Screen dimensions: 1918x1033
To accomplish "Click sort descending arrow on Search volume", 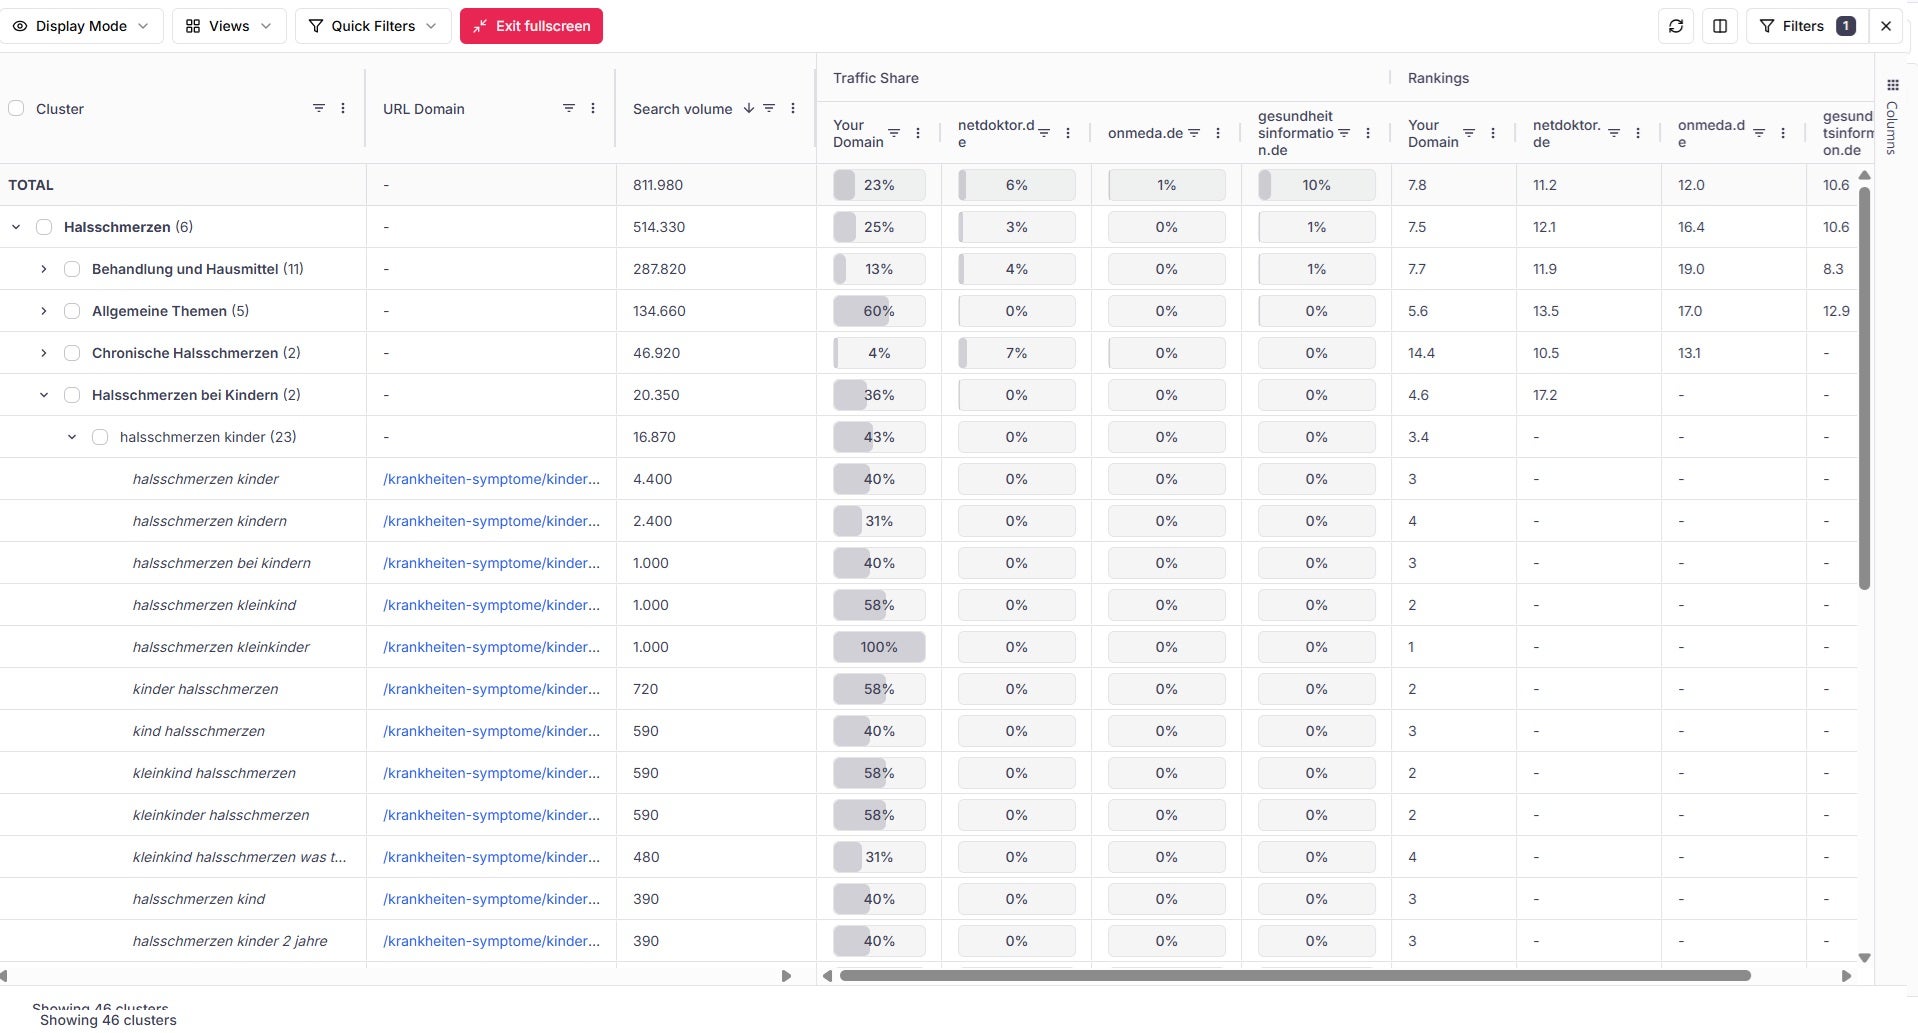I will click(x=748, y=108).
